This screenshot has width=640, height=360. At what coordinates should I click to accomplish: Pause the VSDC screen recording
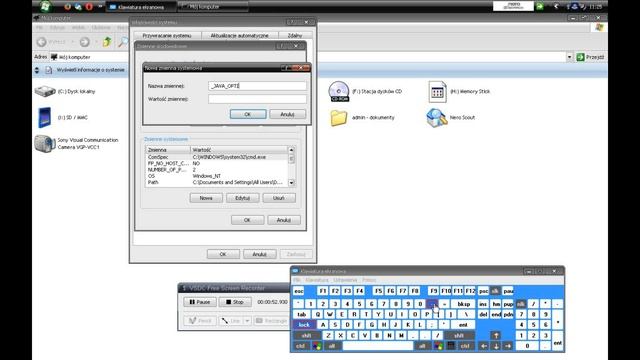point(200,302)
